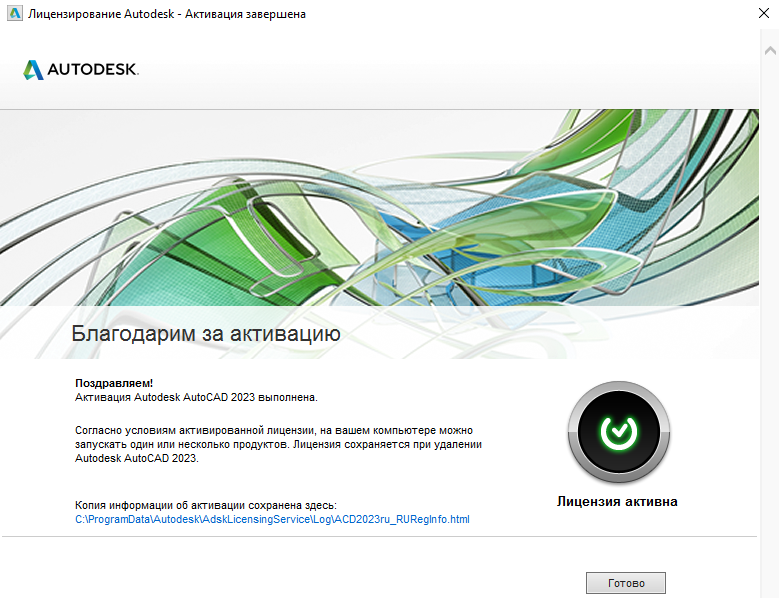The height and width of the screenshot is (598, 779).
Task: Click the 'Поздравляем!' text
Action: 114,383
